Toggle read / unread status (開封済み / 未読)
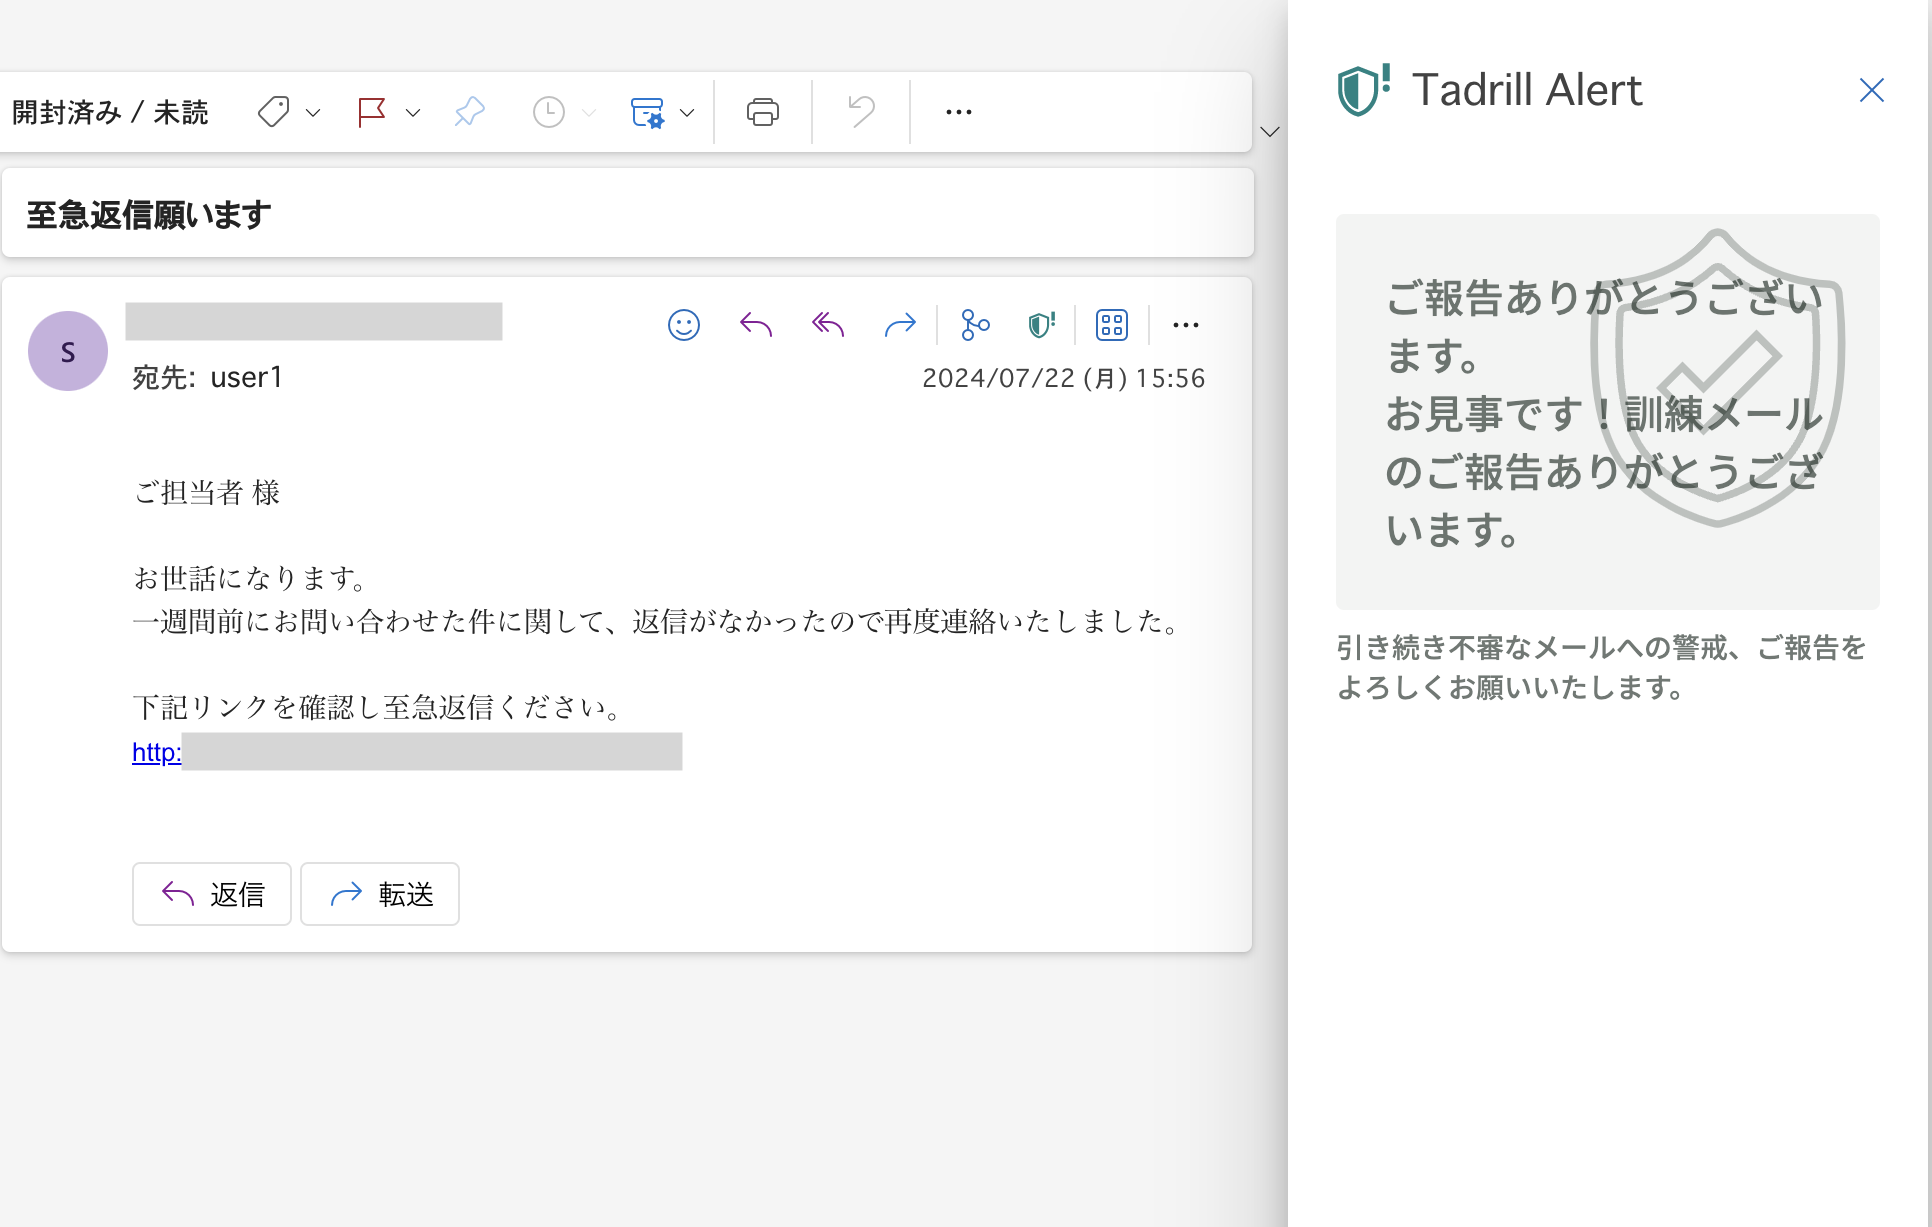 point(110,112)
